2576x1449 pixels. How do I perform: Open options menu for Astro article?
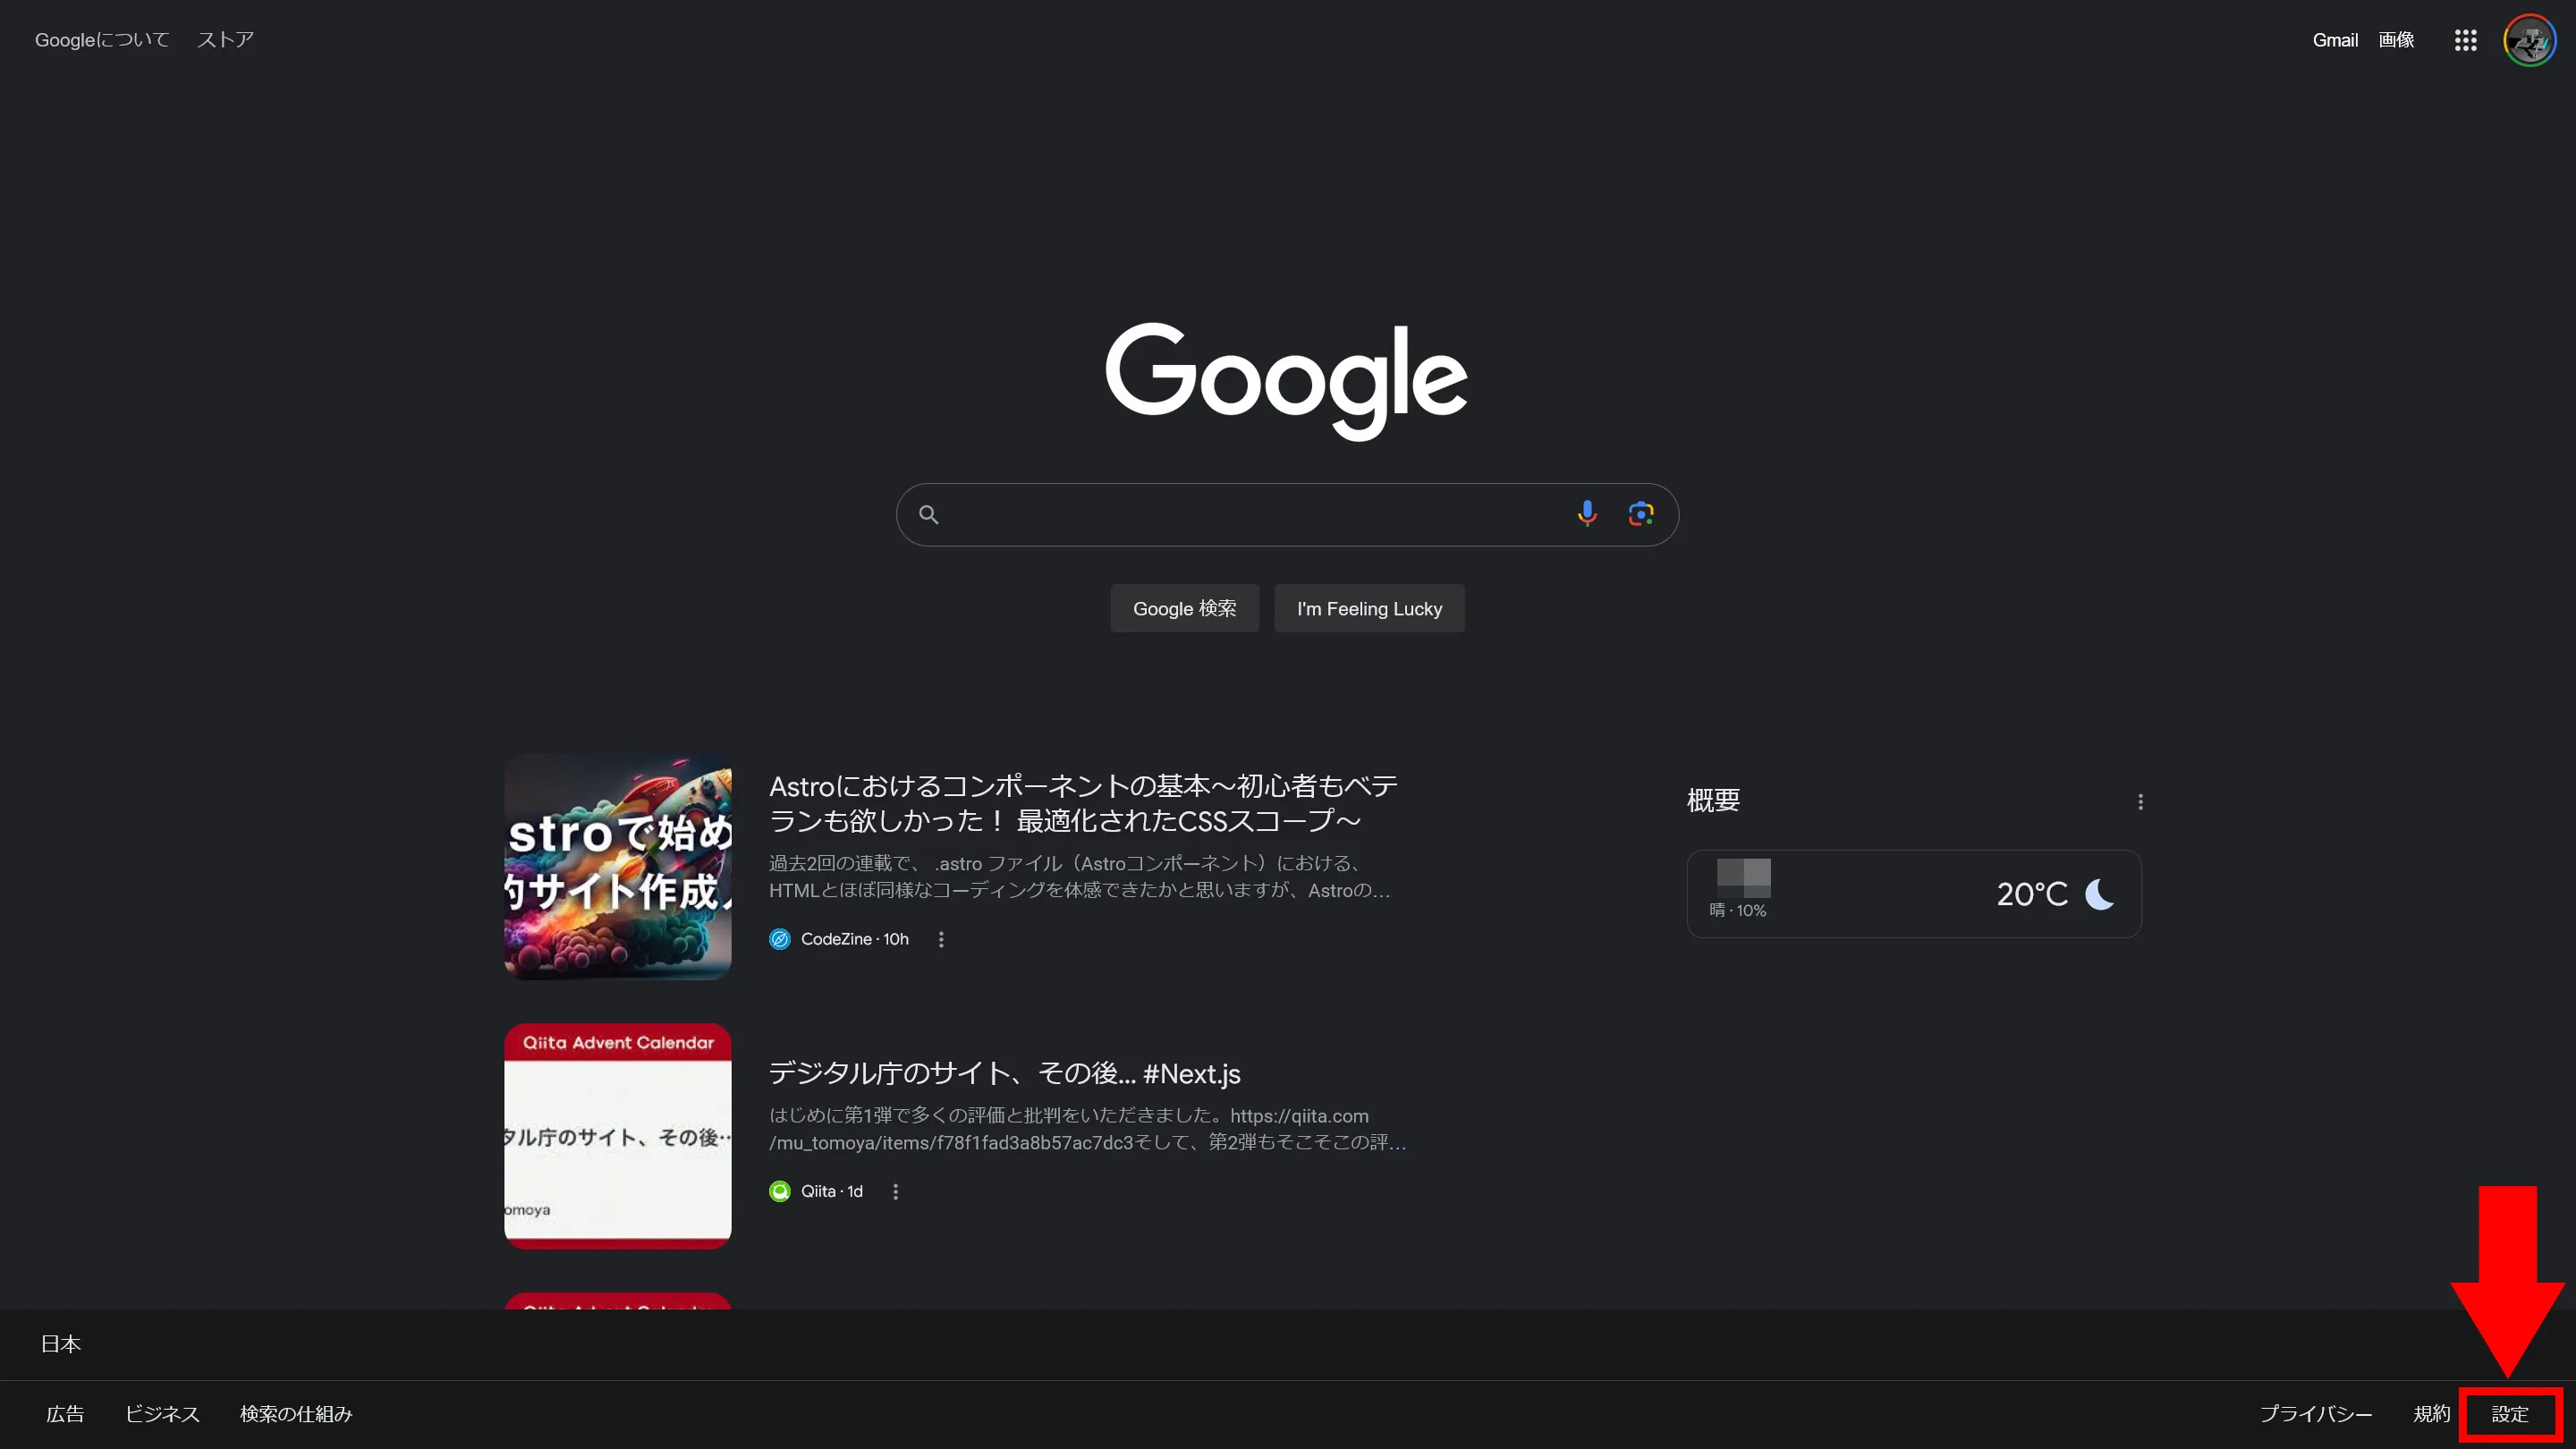(x=941, y=939)
